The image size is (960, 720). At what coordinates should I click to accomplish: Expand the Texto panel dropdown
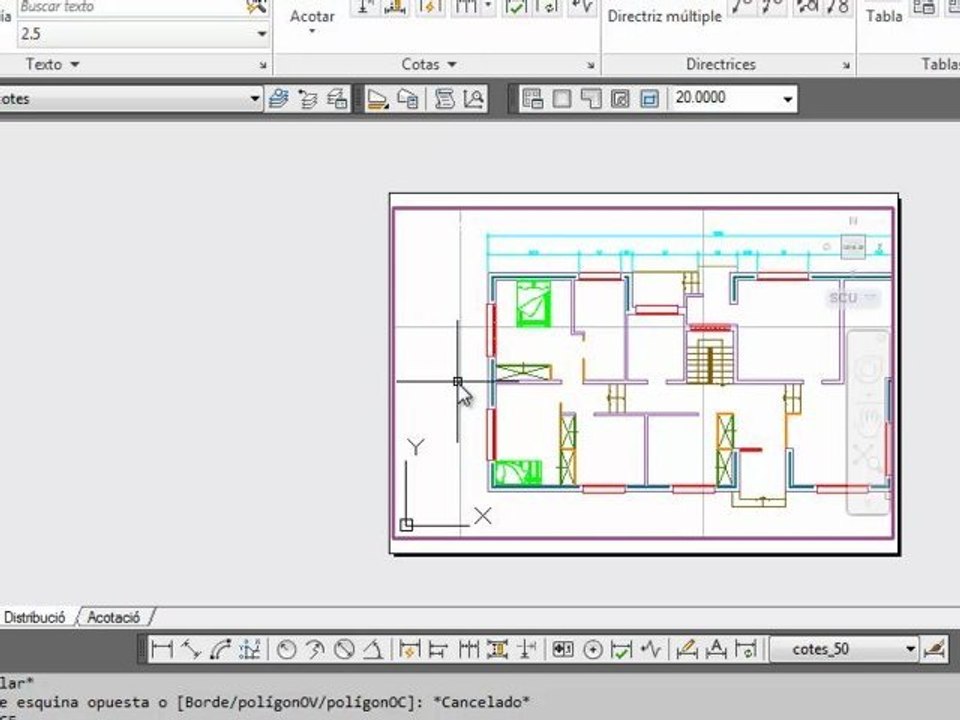pos(75,64)
